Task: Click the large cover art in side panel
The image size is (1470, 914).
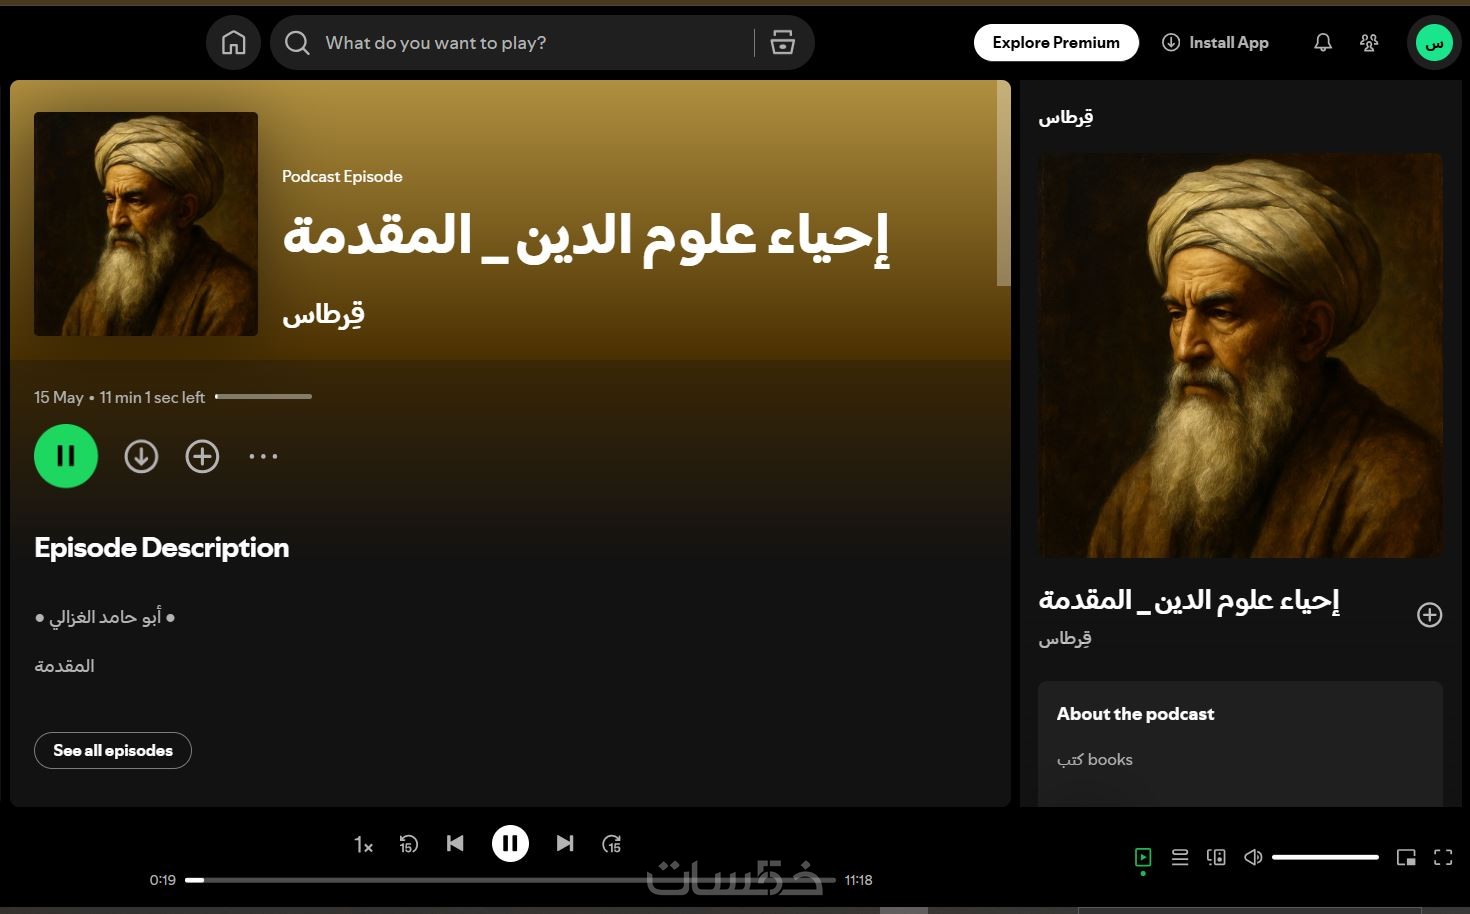Action: point(1240,356)
